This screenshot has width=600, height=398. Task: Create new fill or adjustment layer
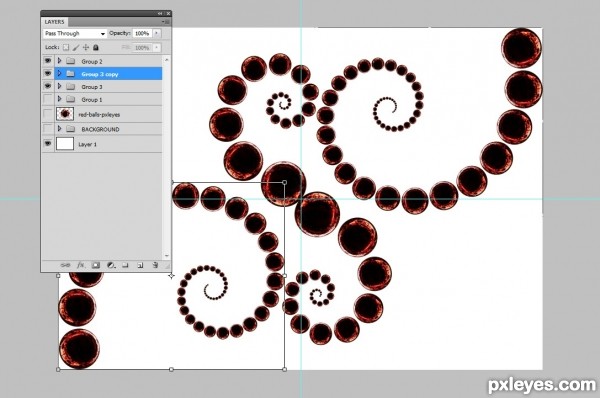[111, 265]
